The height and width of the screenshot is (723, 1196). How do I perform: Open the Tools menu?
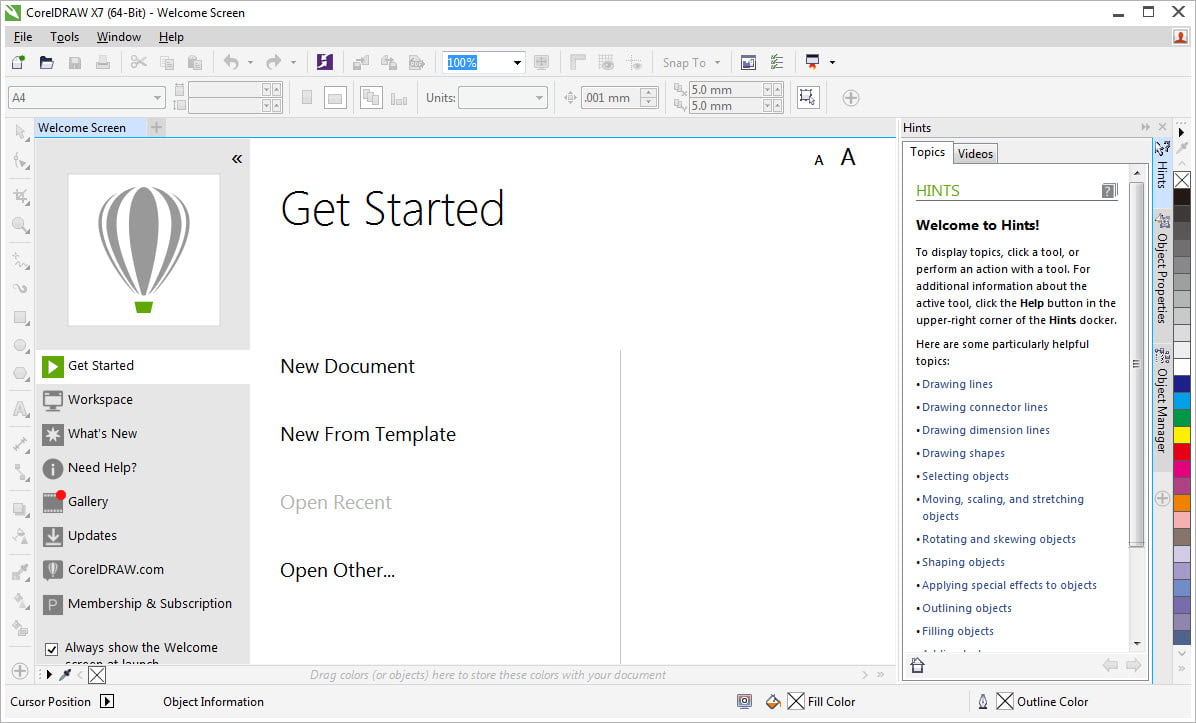pos(64,37)
